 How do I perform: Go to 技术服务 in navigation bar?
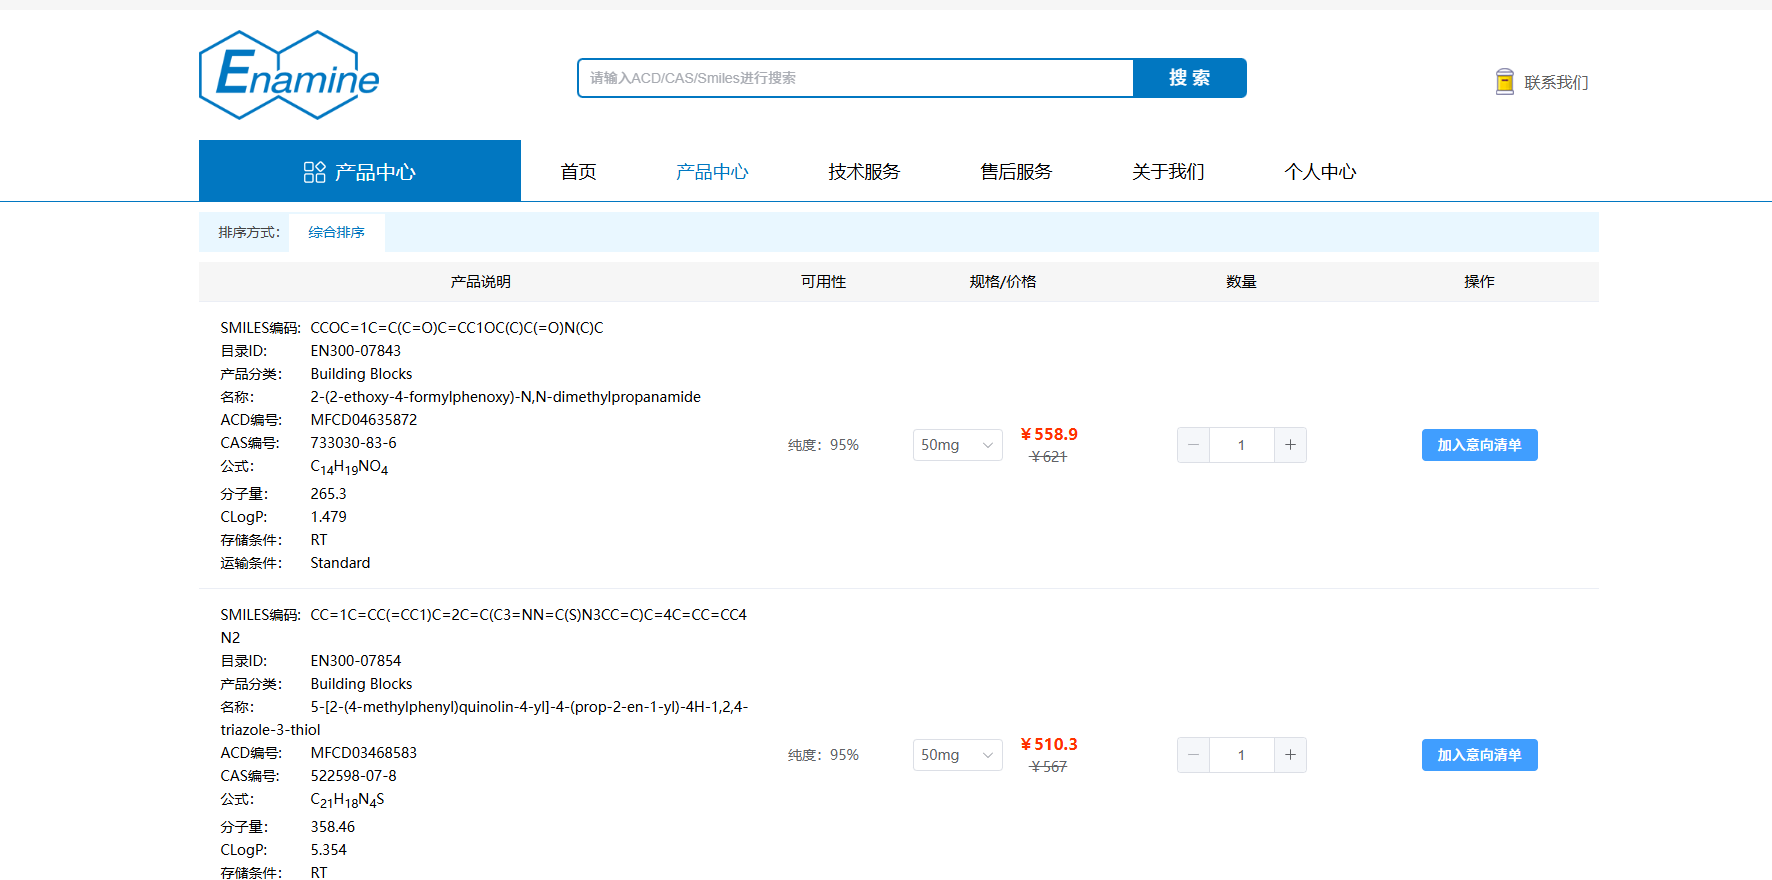point(864,172)
